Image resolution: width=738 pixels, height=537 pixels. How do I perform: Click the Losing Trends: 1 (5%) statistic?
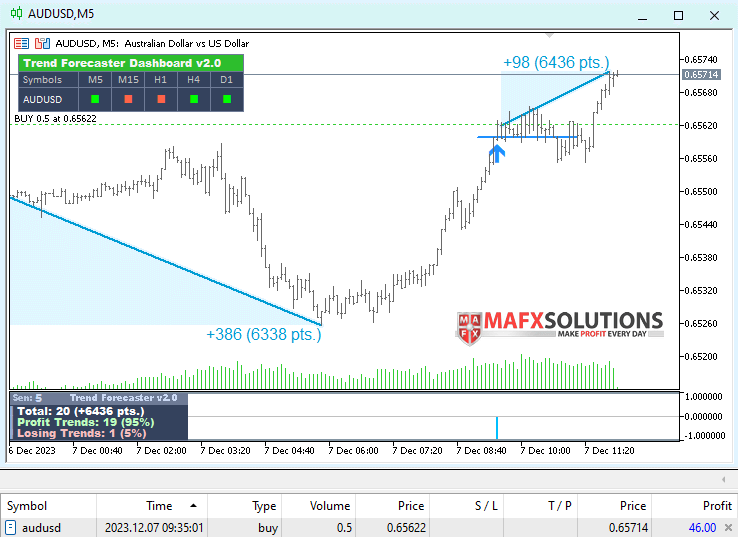point(81,433)
